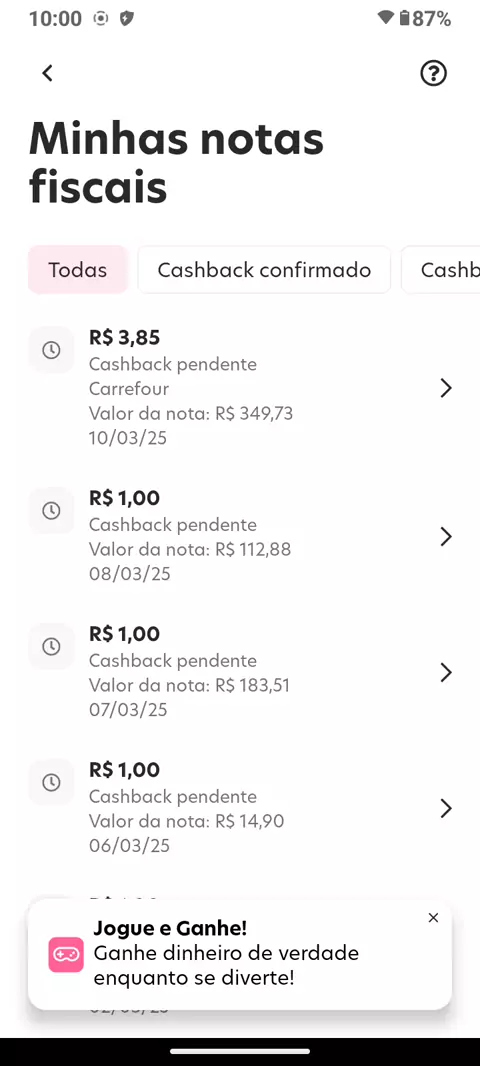Tap clock icon beside R$ 3,85 cashback
The width and height of the screenshot is (480, 1066).
(51, 350)
